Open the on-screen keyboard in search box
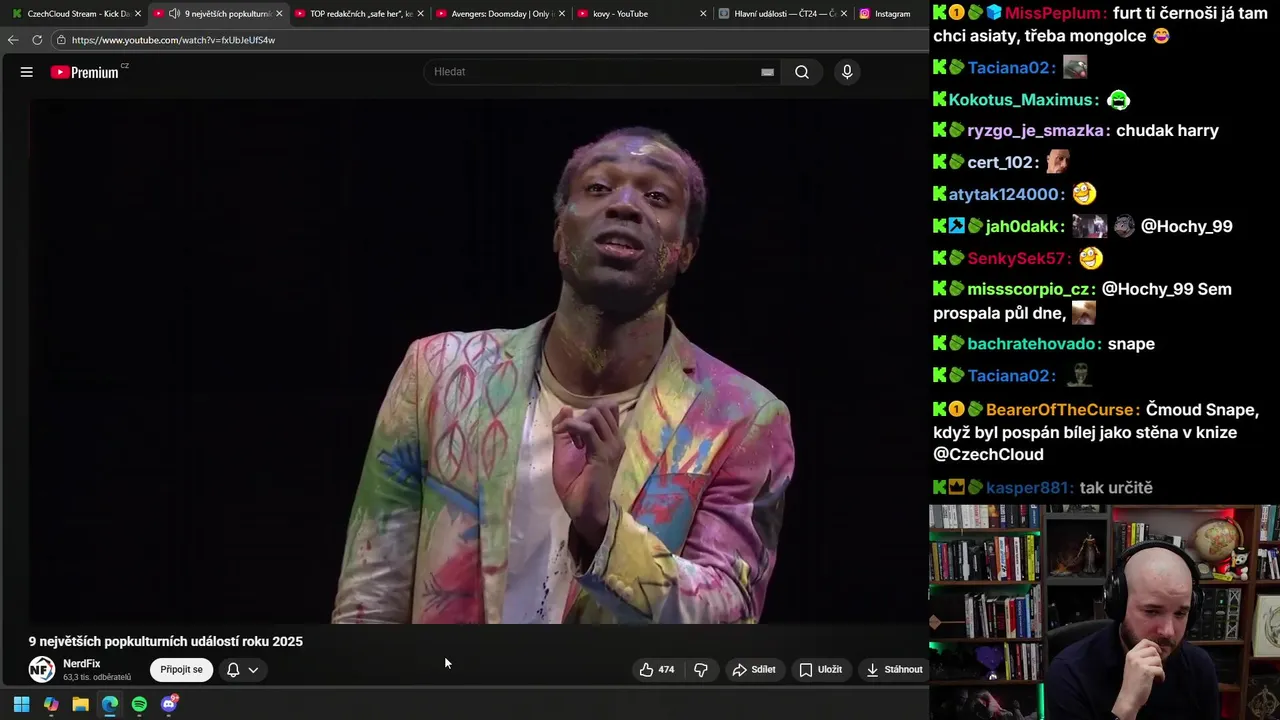The image size is (1280, 720). (767, 72)
